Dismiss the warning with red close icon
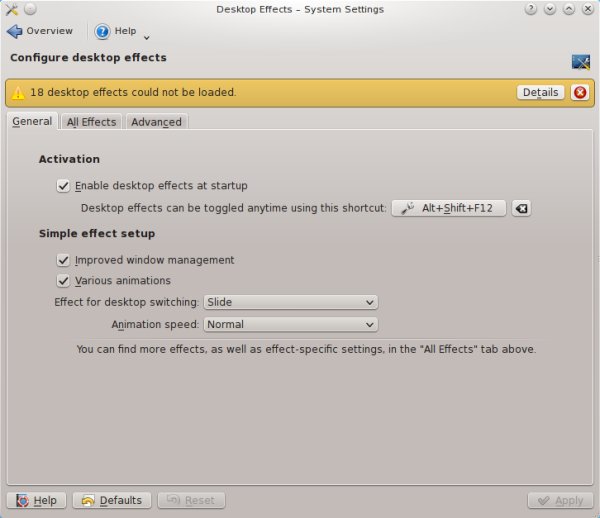This screenshot has width=600, height=518. point(580,92)
